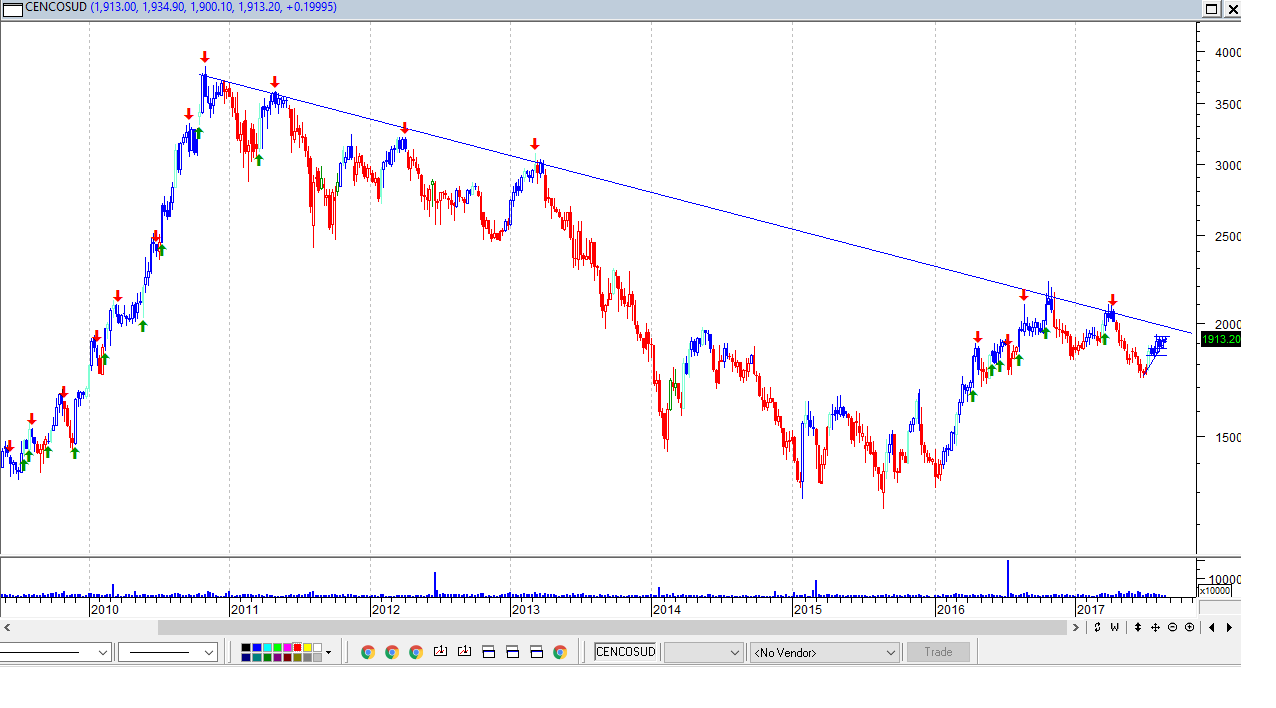The height and width of the screenshot is (708, 1276).
Task: Expand the color palette dropdown arrow
Action: (x=328, y=653)
